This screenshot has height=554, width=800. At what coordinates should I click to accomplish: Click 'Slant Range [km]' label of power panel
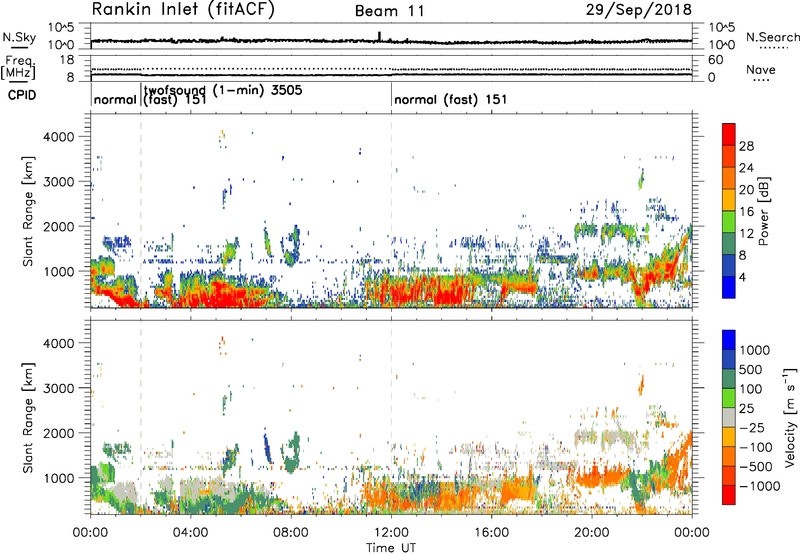[28, 211]
